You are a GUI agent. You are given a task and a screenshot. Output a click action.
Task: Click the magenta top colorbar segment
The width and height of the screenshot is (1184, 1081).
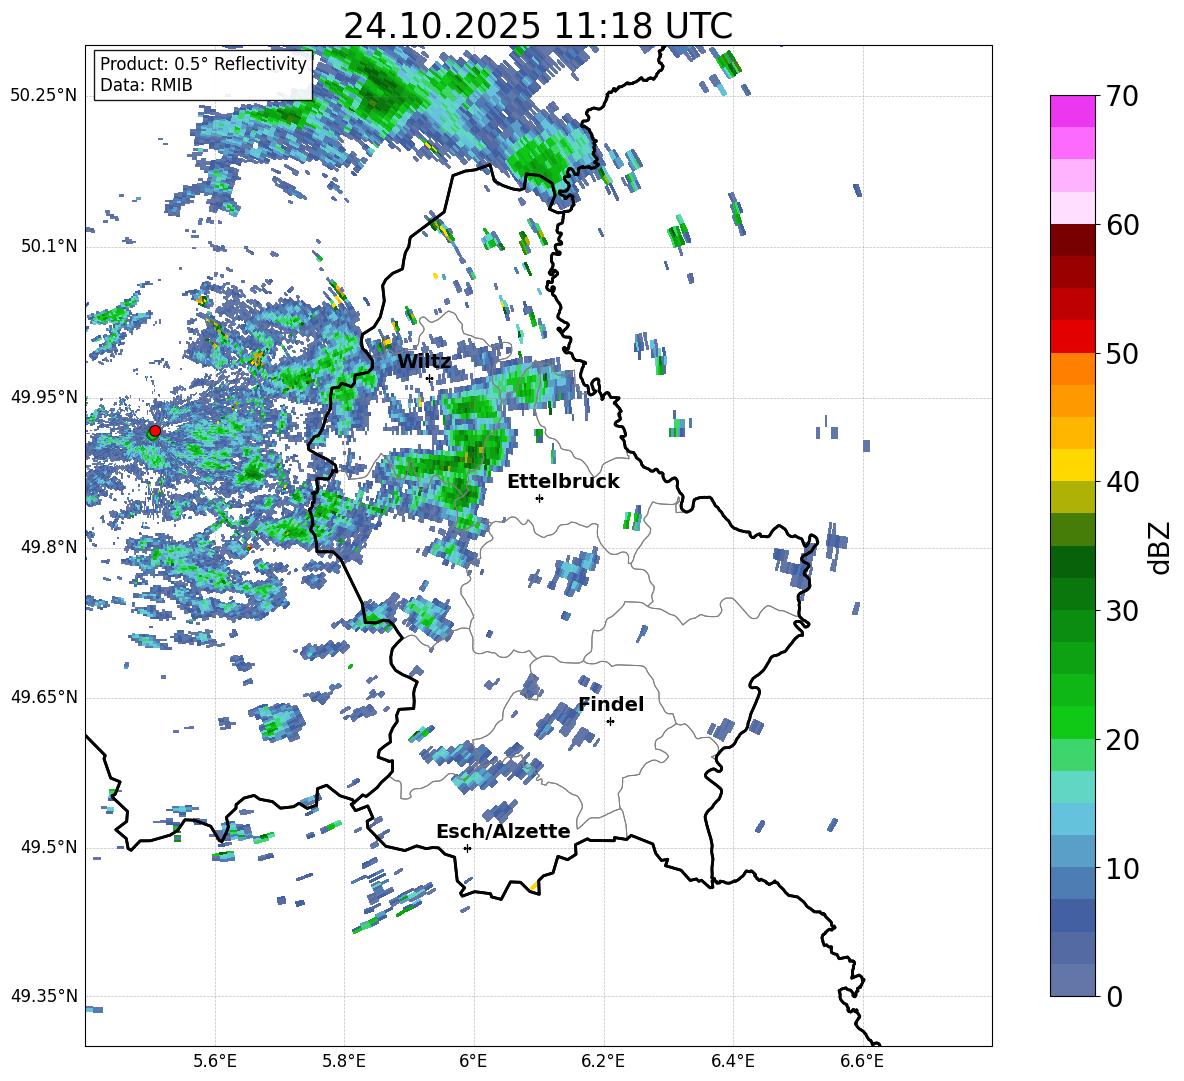(x=1072, y=111)
